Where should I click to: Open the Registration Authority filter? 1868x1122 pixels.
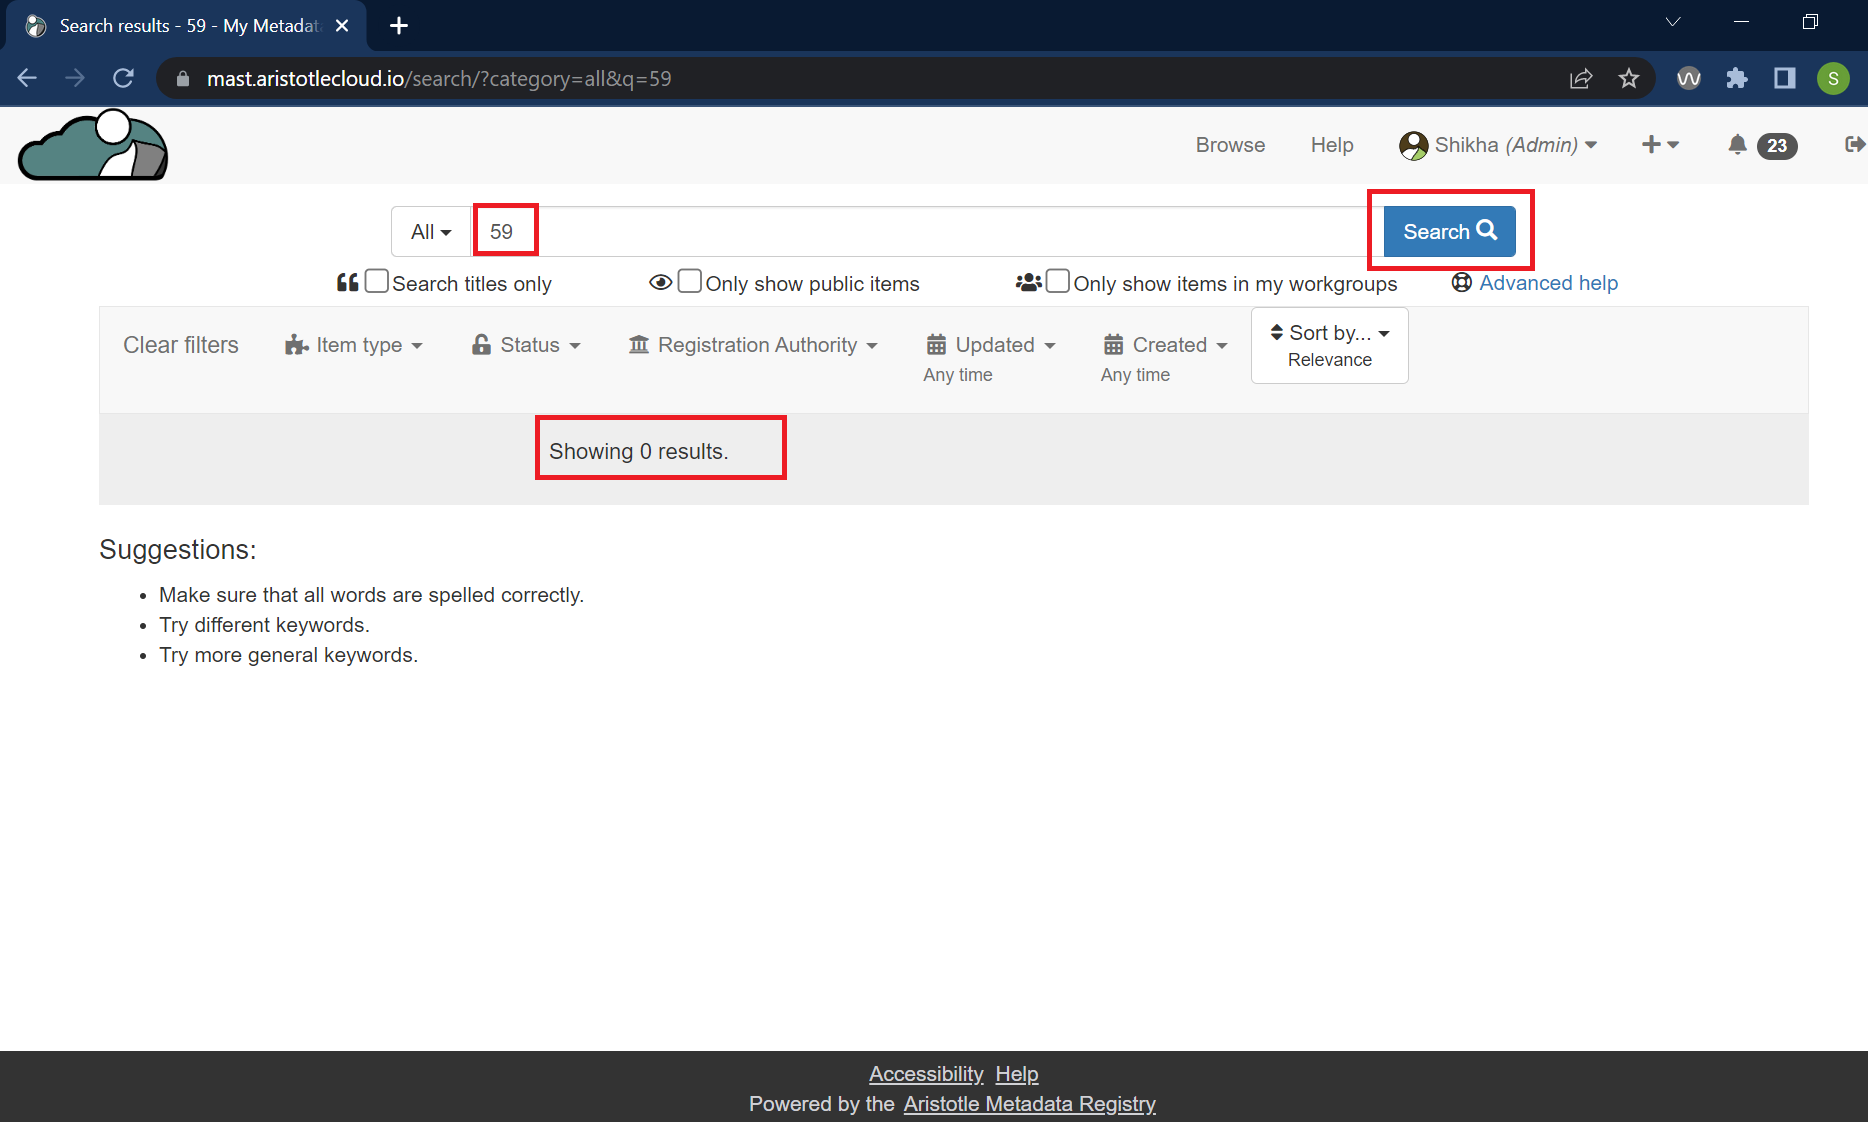pyautogui.click(x=754, y=345)
